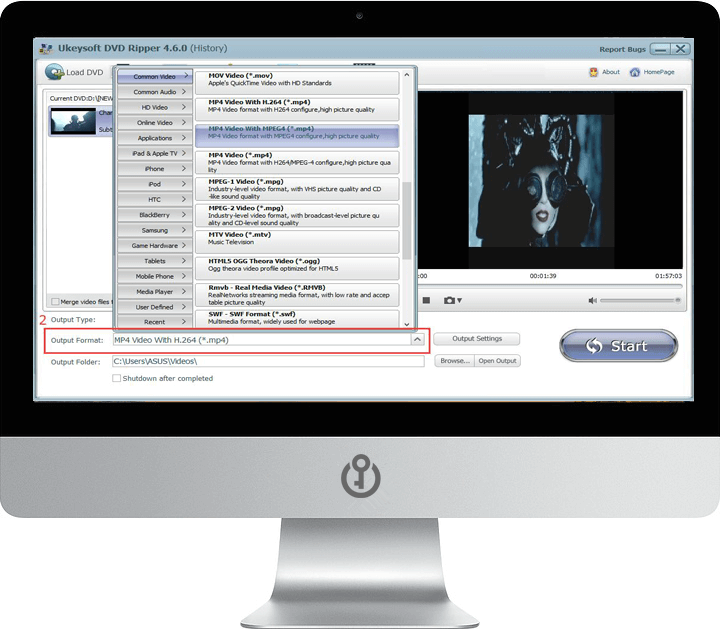Click the video preview area
Screen dimensions: 722x630
click(550, 180)
